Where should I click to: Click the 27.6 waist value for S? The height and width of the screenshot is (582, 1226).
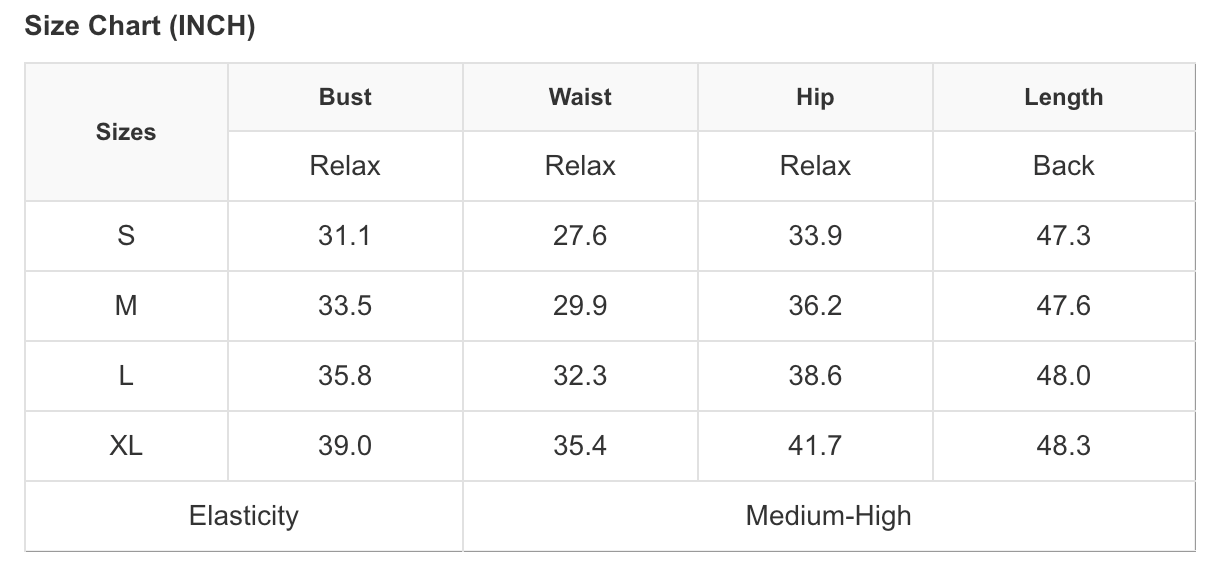[580, 236]
